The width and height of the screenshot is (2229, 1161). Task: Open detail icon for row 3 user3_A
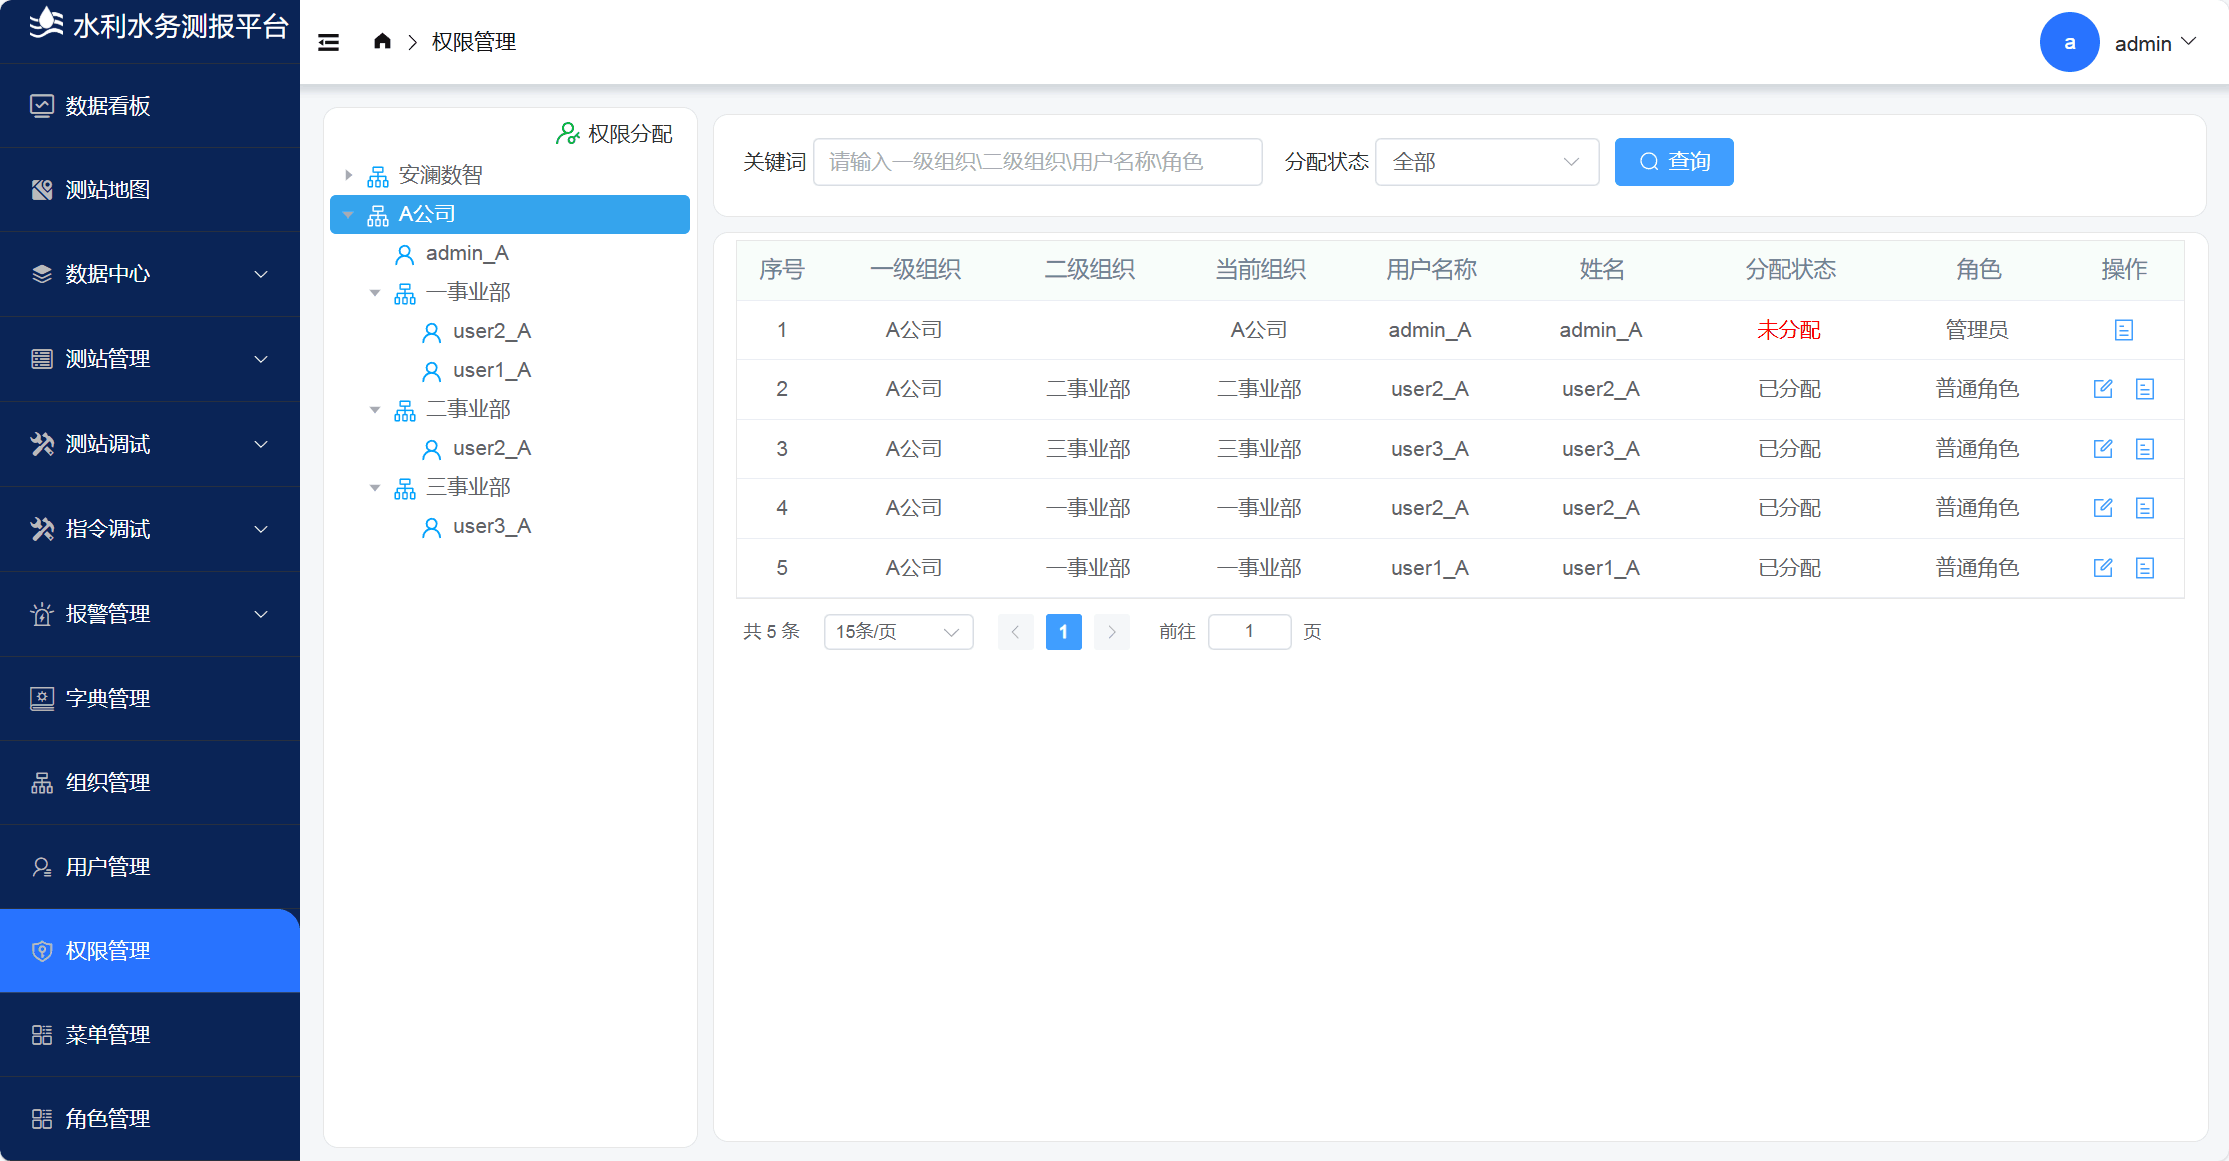coord(2145,449)
